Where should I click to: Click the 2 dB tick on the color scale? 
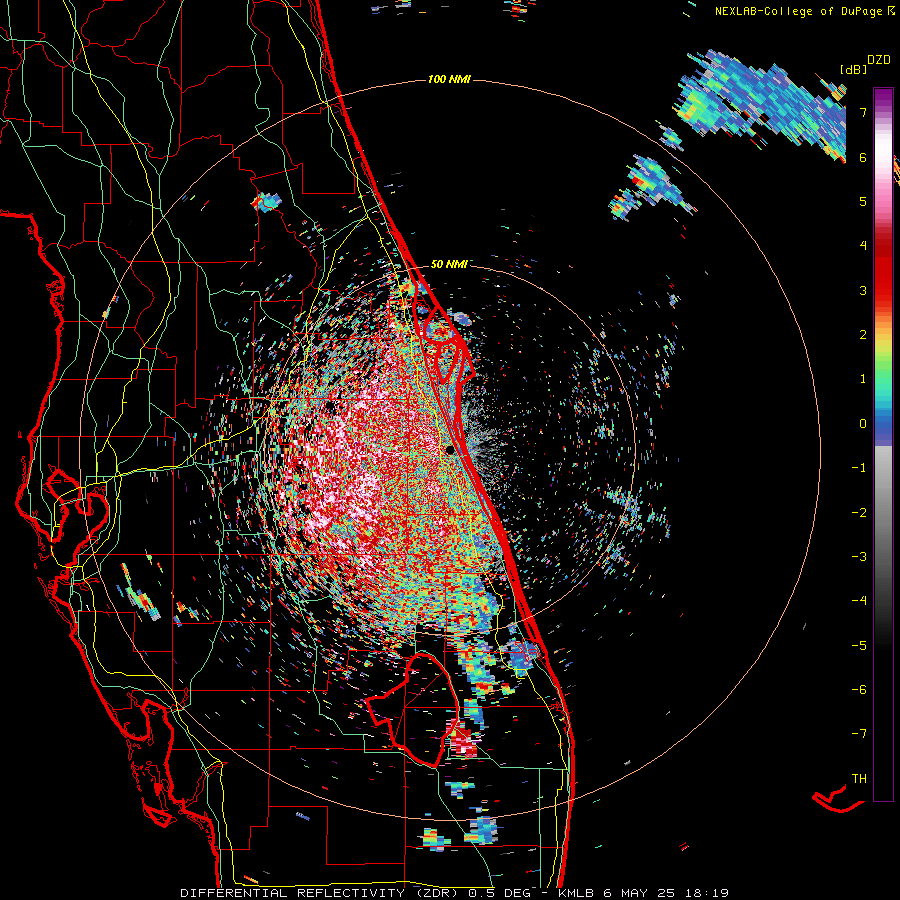point(863,335)
